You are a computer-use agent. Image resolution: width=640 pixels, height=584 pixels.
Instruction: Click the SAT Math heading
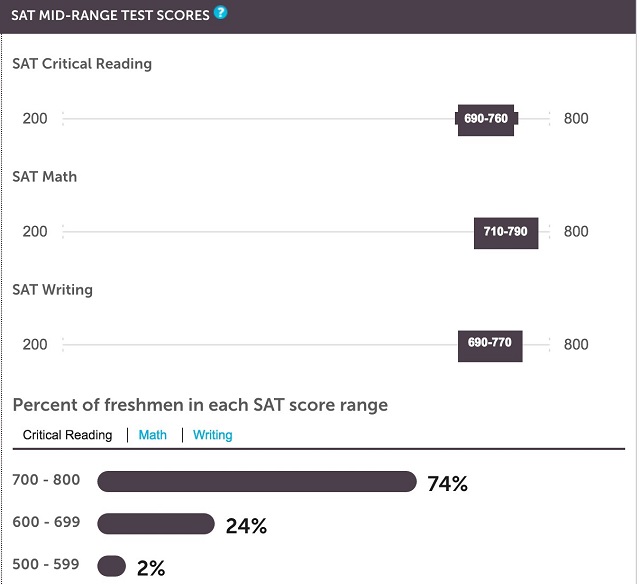[x=44, y=177]
